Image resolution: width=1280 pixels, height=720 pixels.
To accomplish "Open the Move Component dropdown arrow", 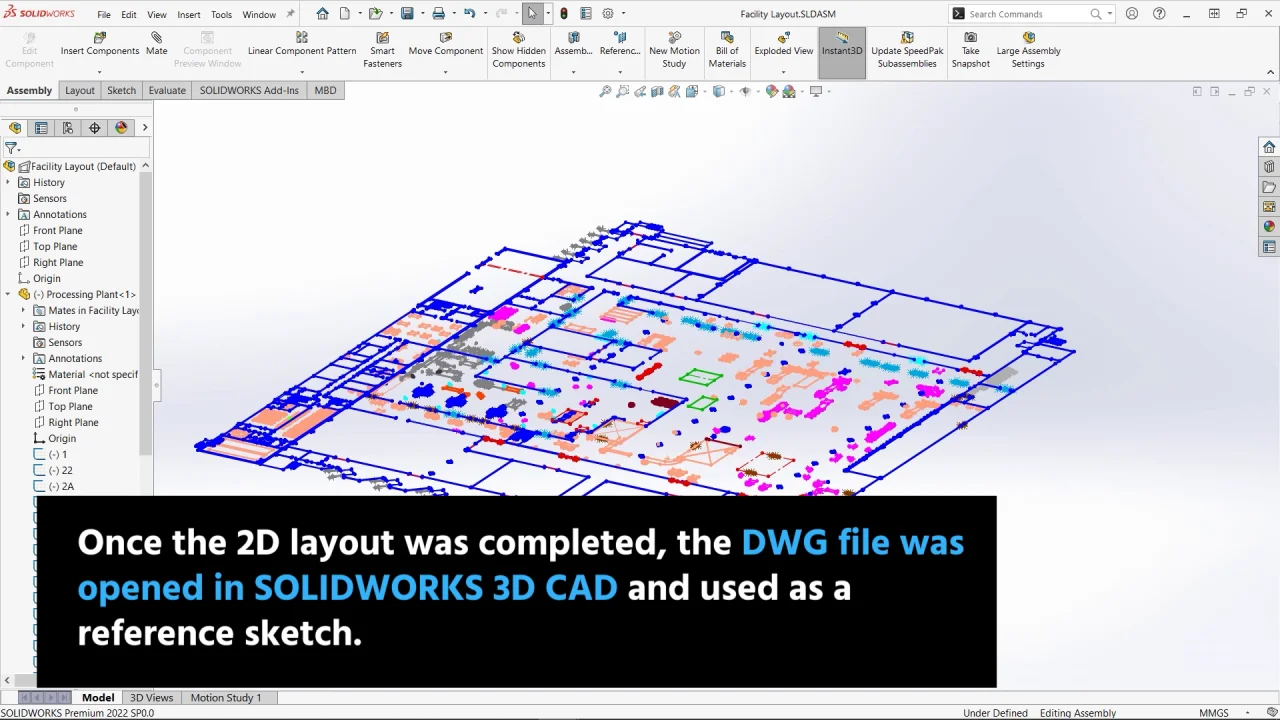I will click(x=446, y=72).
